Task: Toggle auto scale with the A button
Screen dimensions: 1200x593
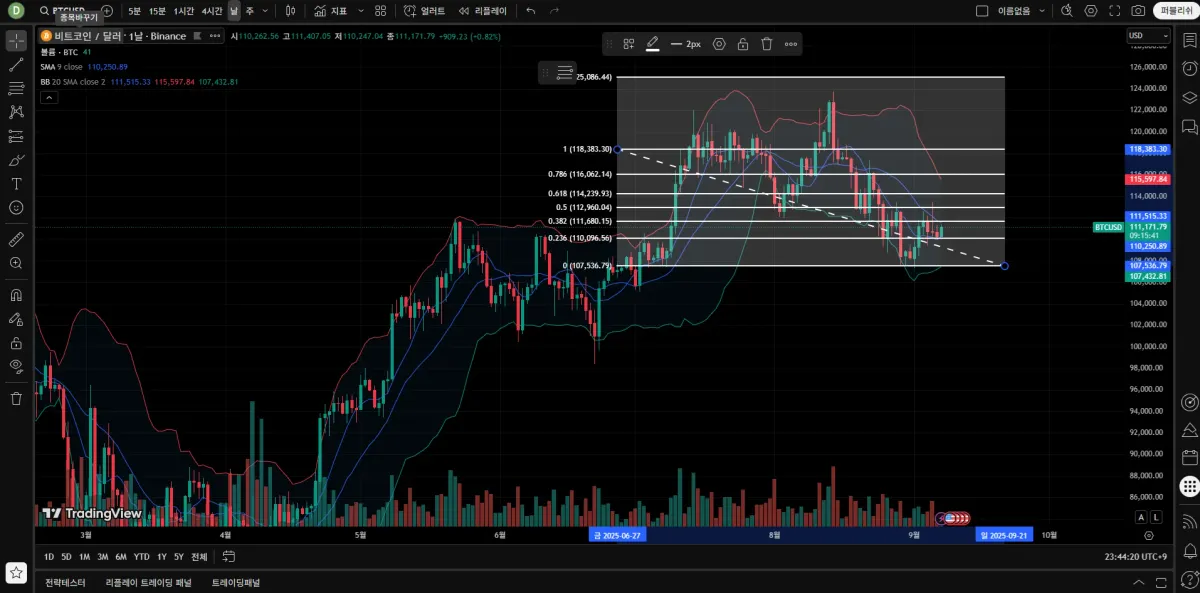Action: pos(1140,517)
